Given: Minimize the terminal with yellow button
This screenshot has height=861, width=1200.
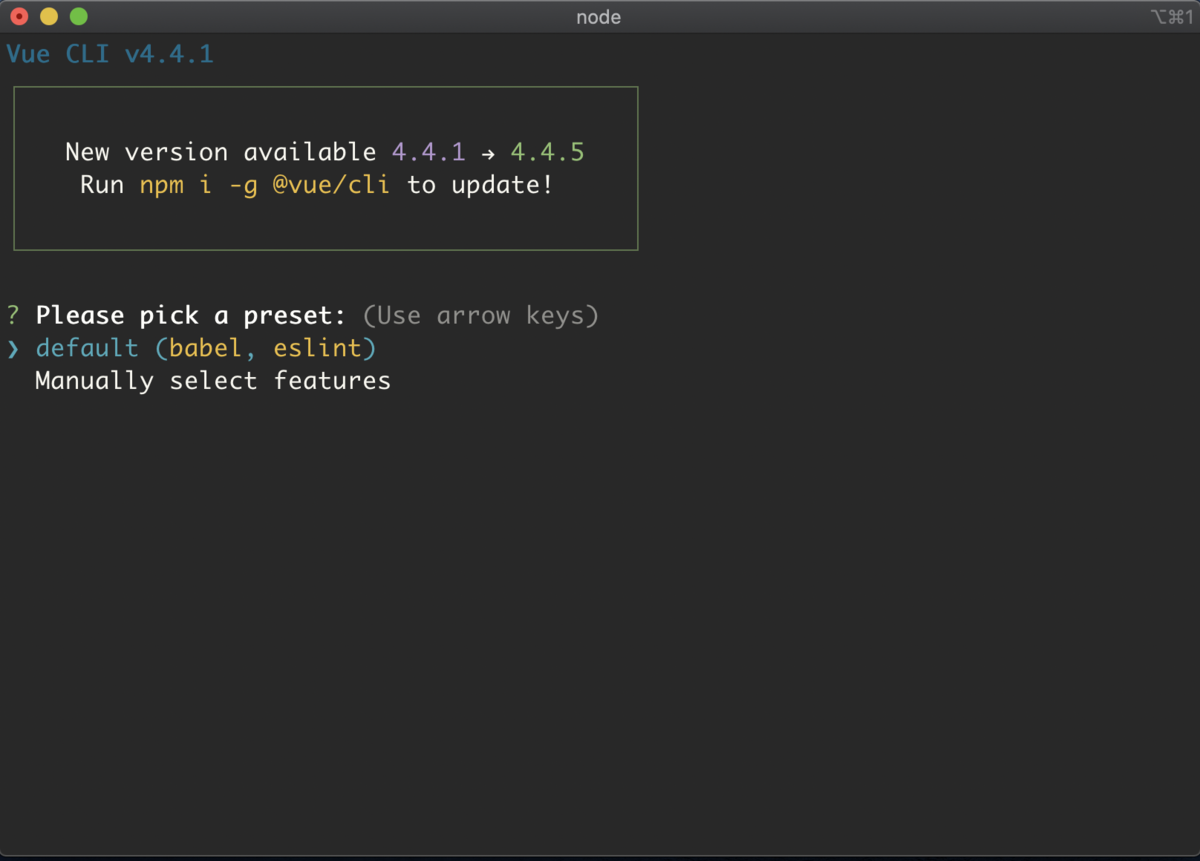Looking at the screenshot, I should coord(49,17).
